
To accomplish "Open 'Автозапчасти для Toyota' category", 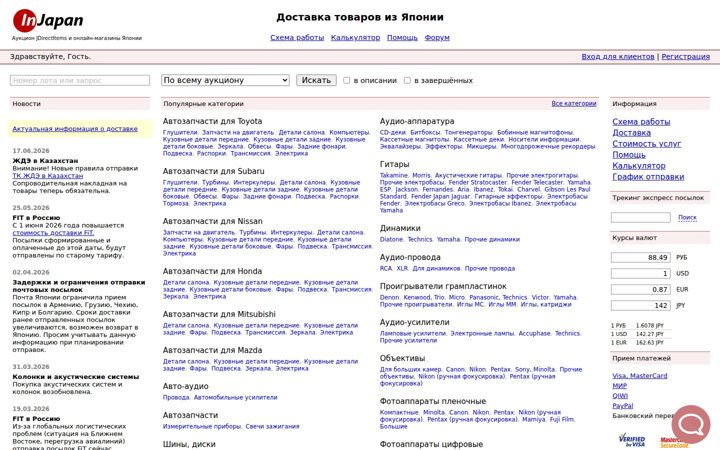I will click(x=212, y=121).
